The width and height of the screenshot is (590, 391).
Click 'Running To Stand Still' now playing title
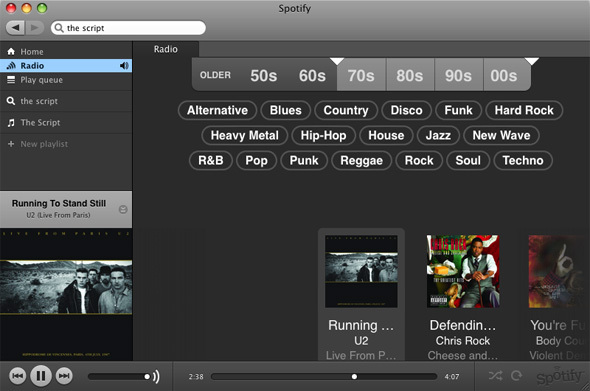coord(59,203)
